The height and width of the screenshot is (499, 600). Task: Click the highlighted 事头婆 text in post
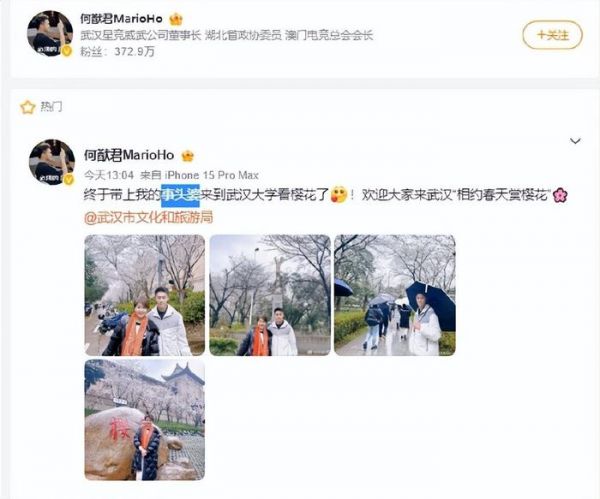(x=181, y=196)
